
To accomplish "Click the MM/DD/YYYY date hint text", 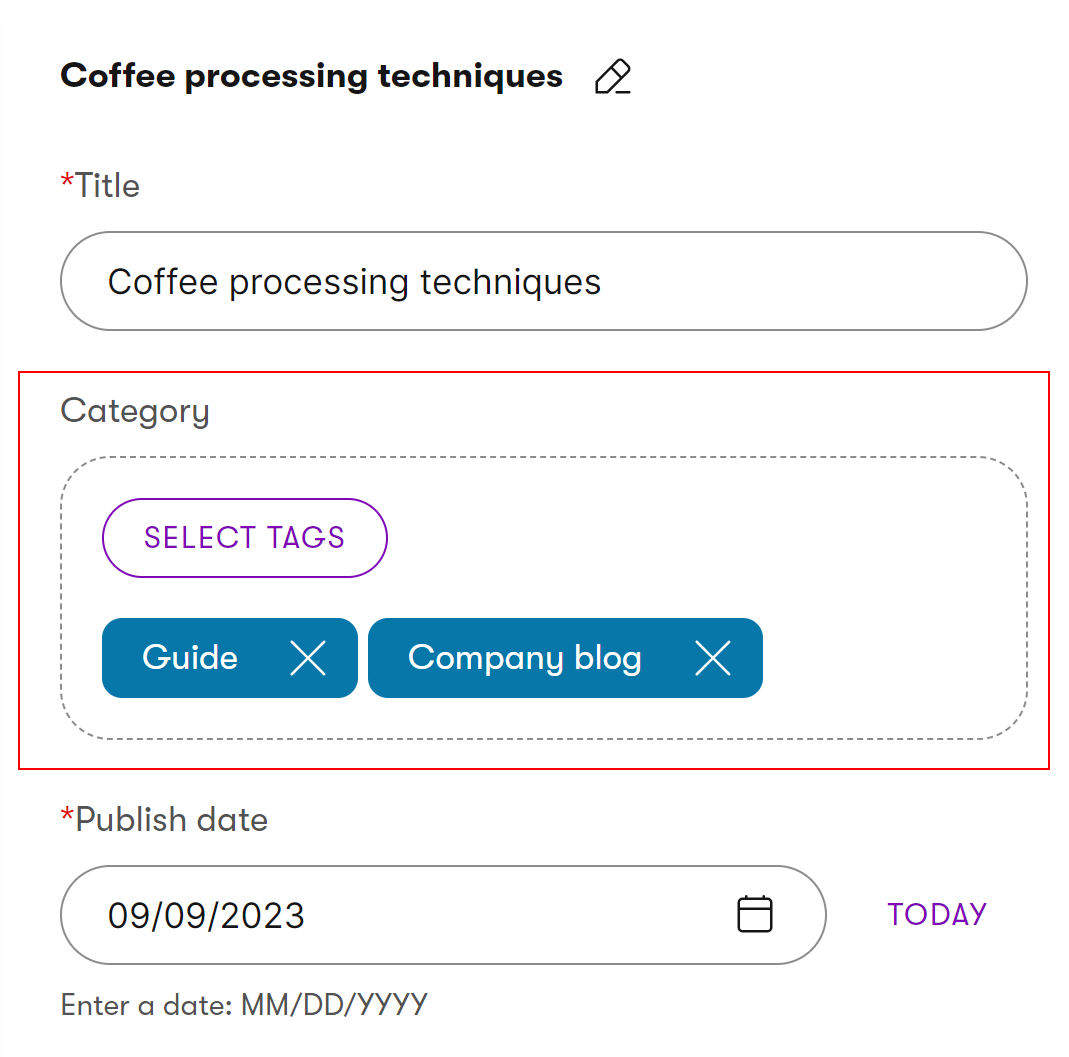I will [334, 1004].
